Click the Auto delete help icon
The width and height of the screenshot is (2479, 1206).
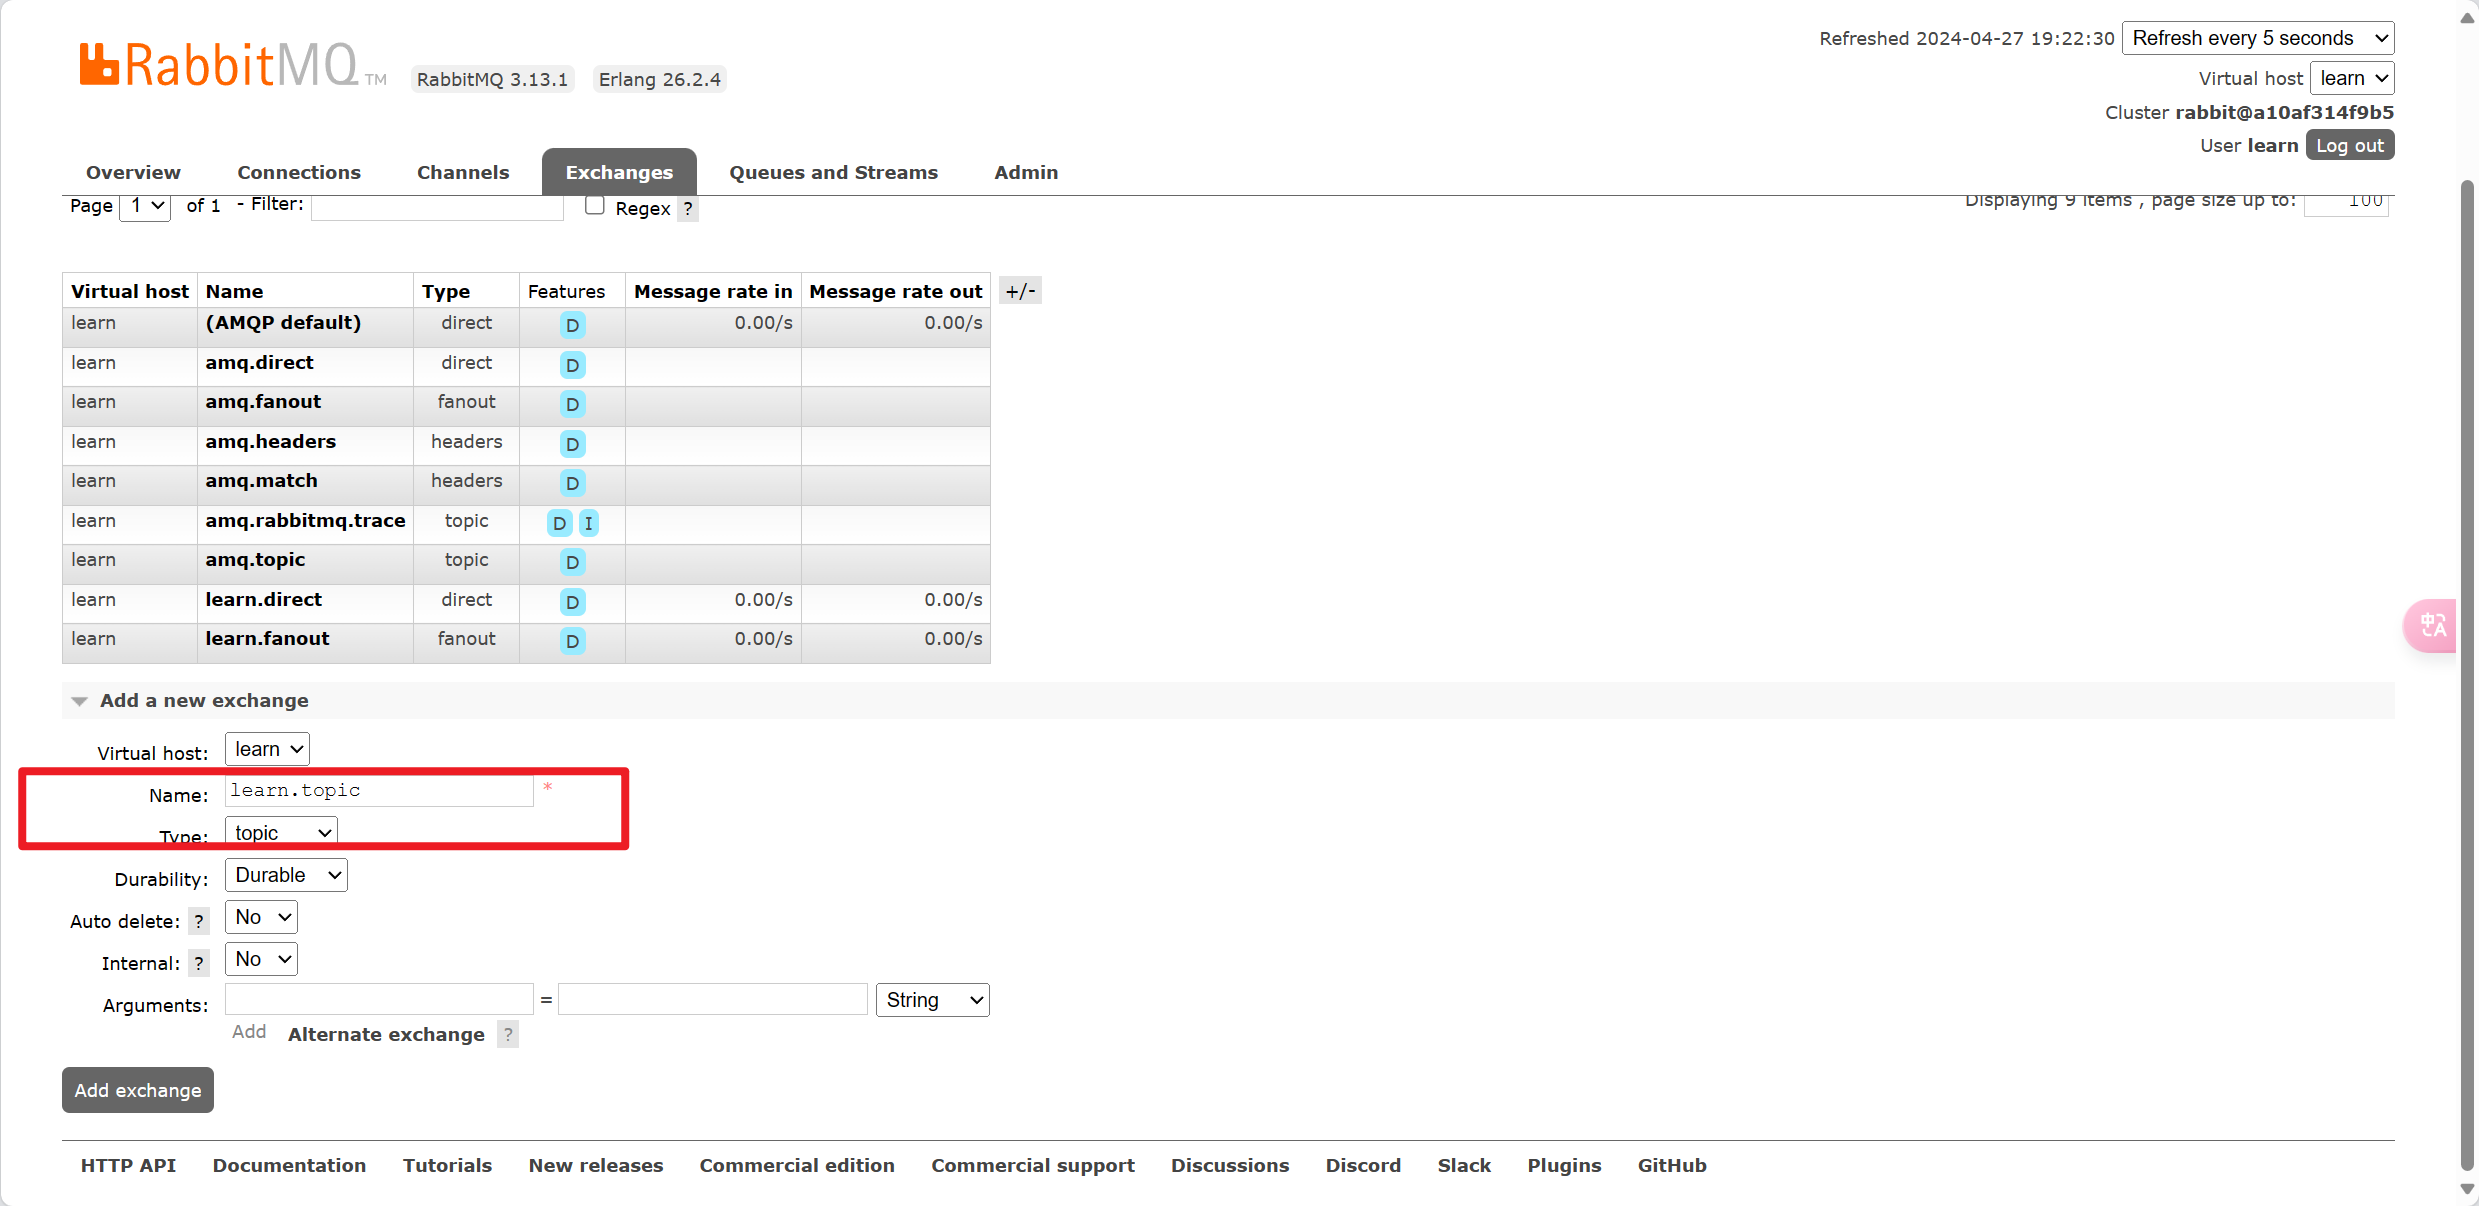pos(199,921)
